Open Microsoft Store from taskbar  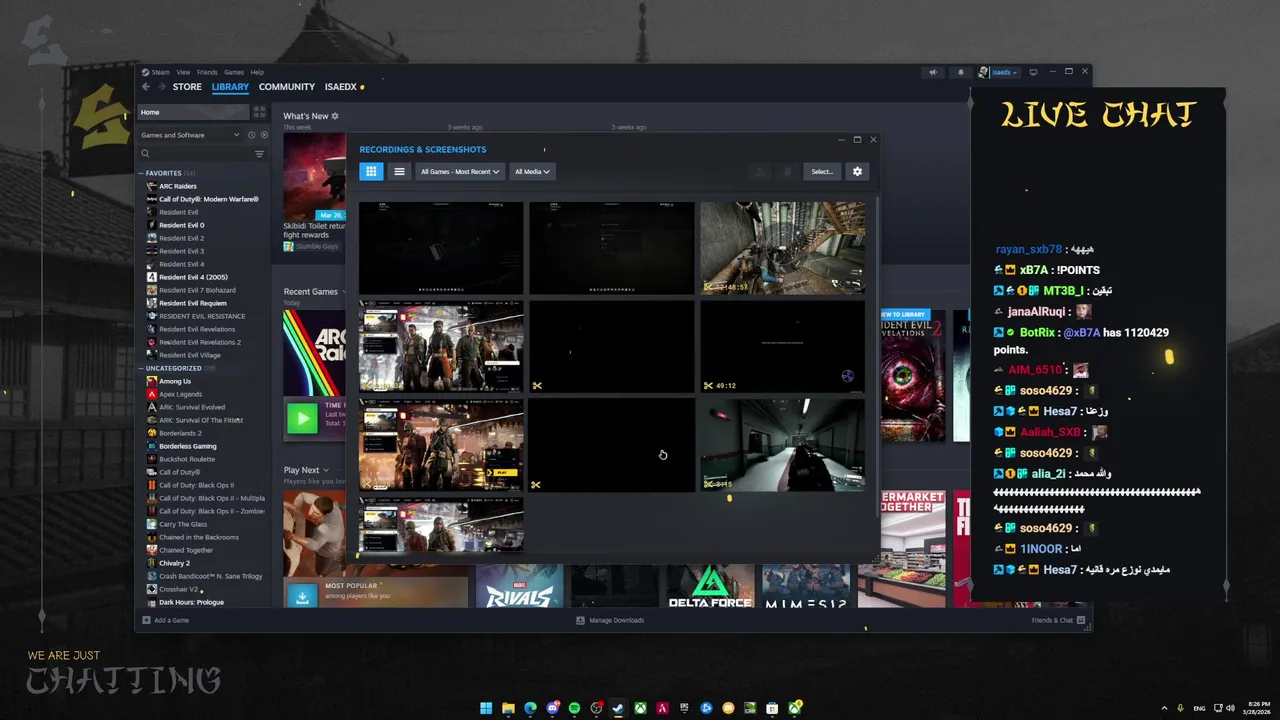(x=772, y=708)
